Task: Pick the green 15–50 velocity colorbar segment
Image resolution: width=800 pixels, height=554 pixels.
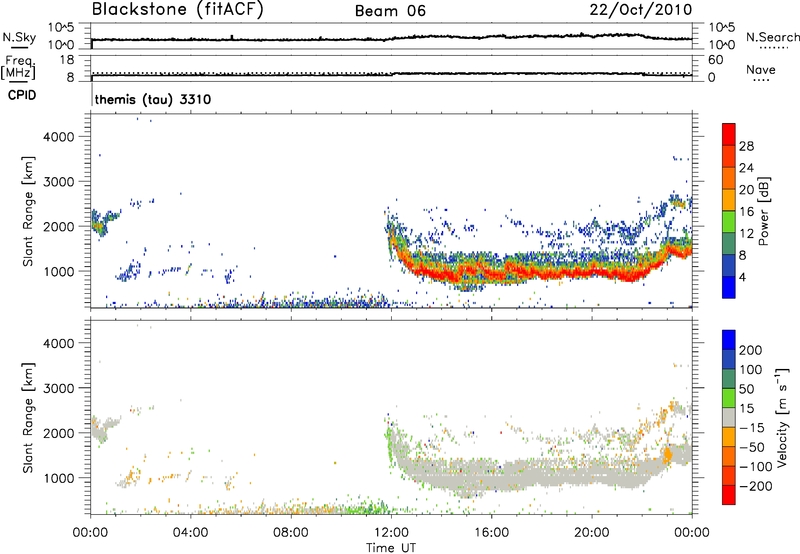Action: click(x=729, y=398)
